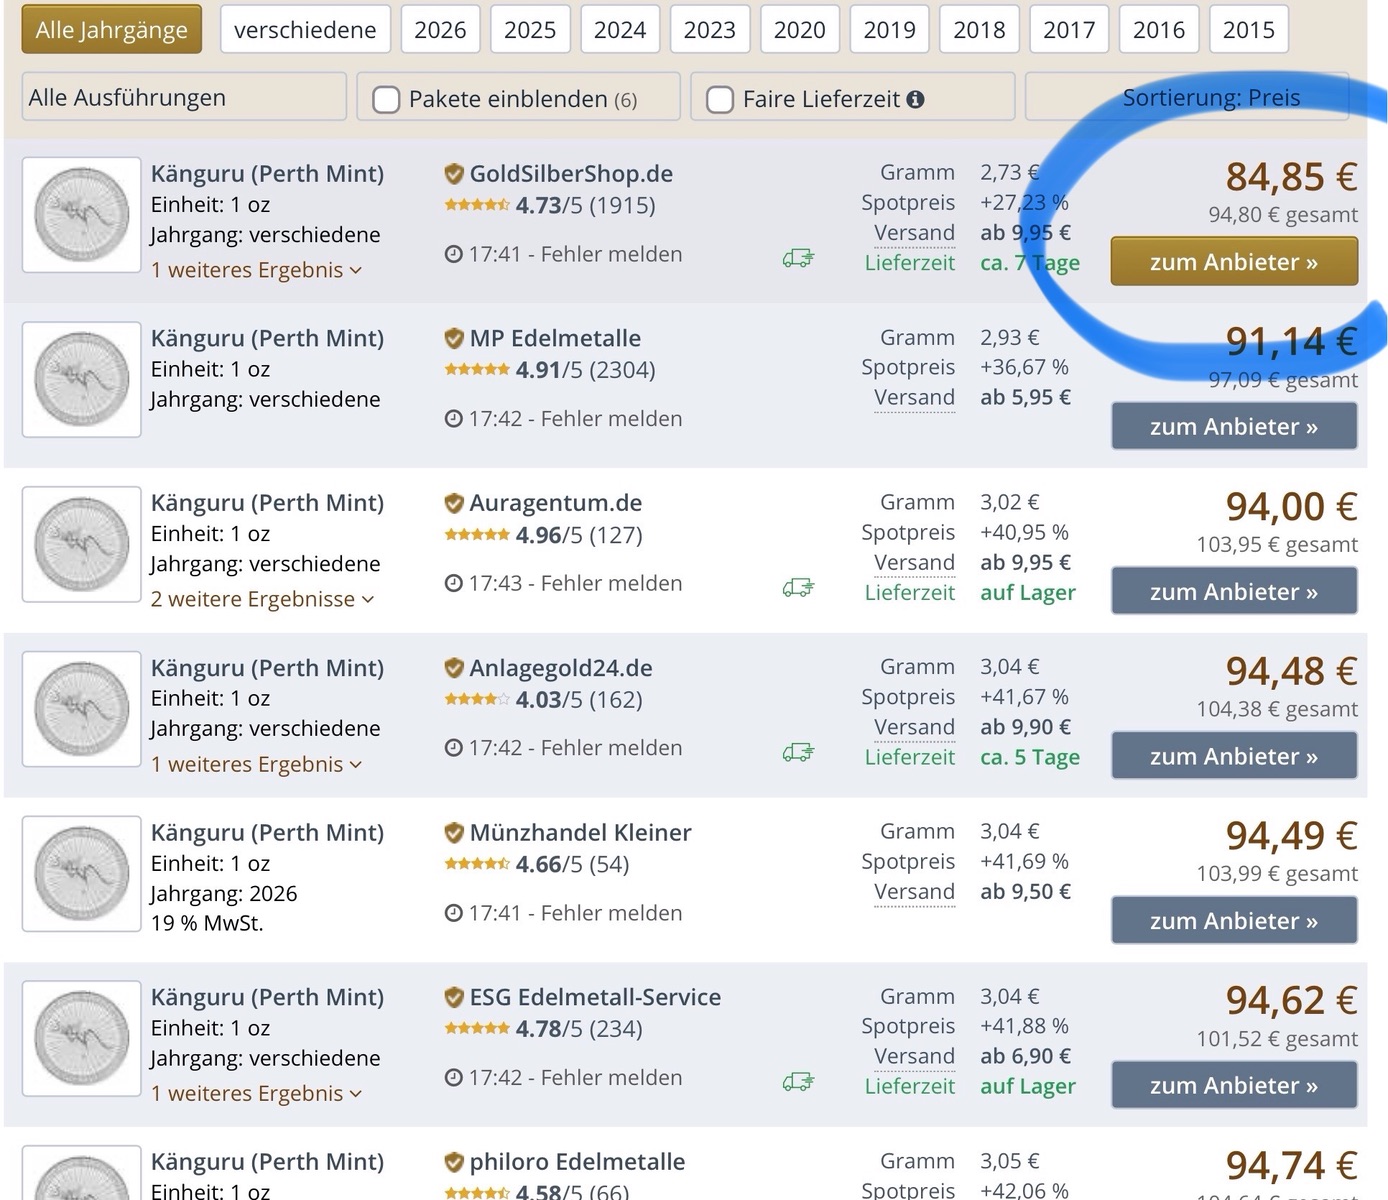Select the Alle Jahrgänge filter button

tap(111, 30)
